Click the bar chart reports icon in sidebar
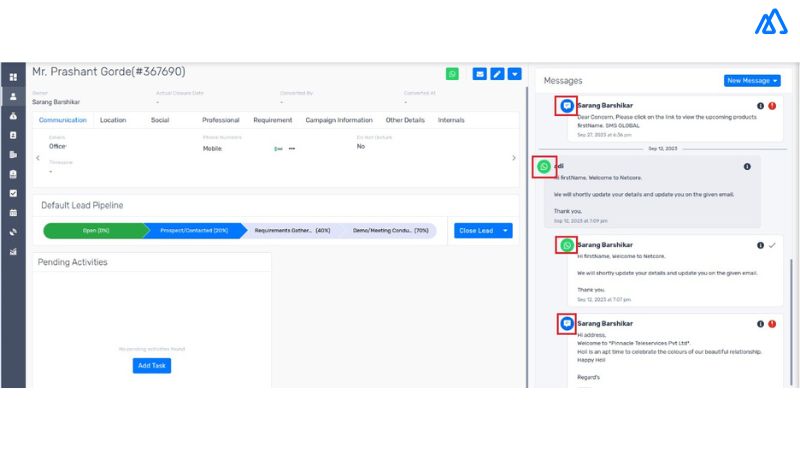 13,251
